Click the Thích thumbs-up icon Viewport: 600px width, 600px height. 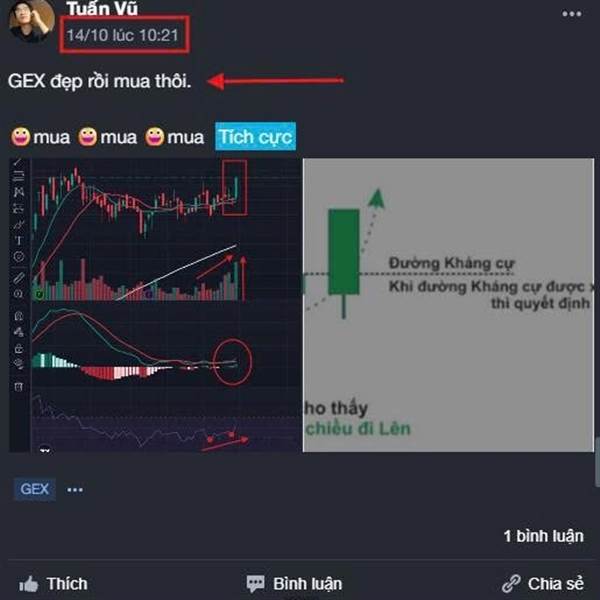tap(29, 584)
